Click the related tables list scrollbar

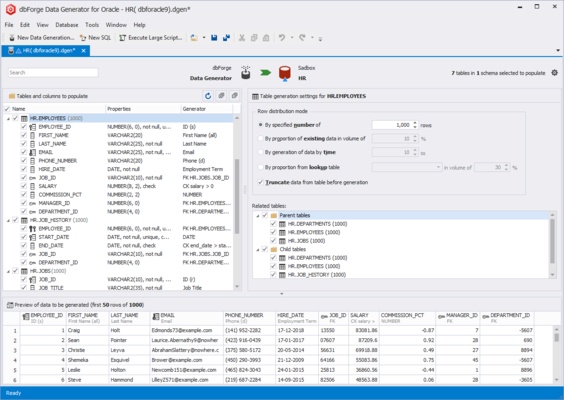tap(552, 241)
